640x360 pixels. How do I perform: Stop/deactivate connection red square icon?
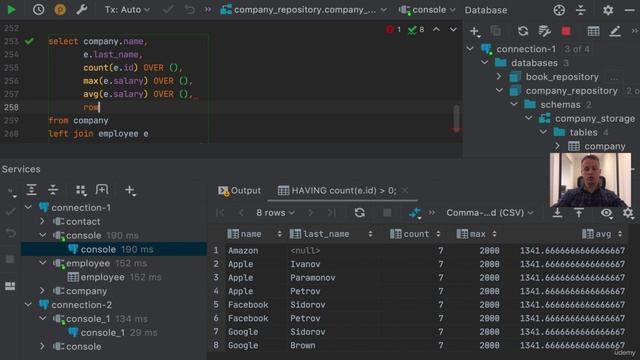click(x=566, y=31)
